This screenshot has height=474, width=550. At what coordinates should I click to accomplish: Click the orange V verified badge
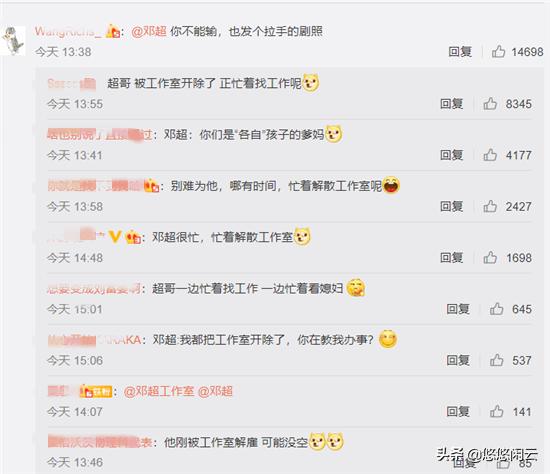point(114,237)
